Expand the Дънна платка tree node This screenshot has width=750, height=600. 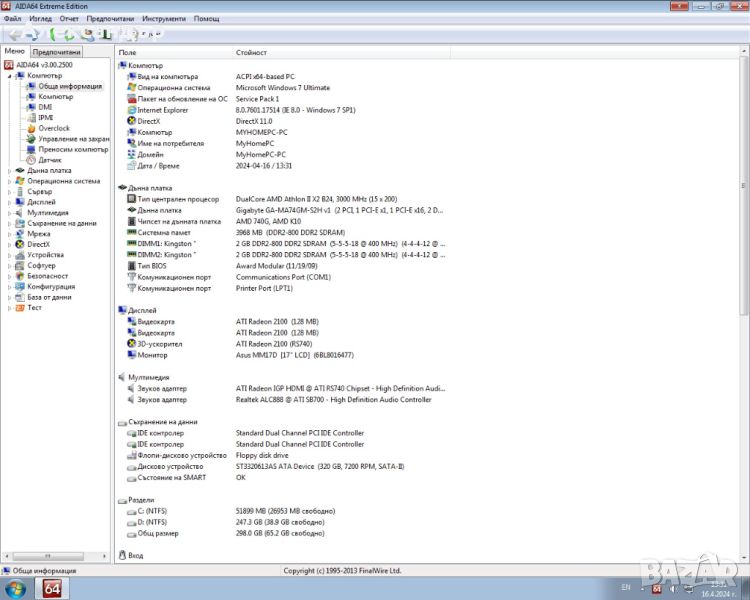9,171
